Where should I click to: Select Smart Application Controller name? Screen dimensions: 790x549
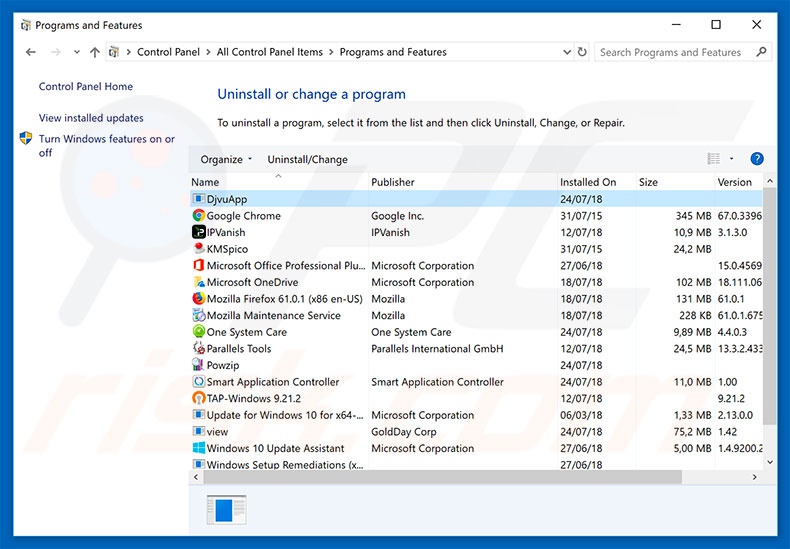(x=273, y=382)
